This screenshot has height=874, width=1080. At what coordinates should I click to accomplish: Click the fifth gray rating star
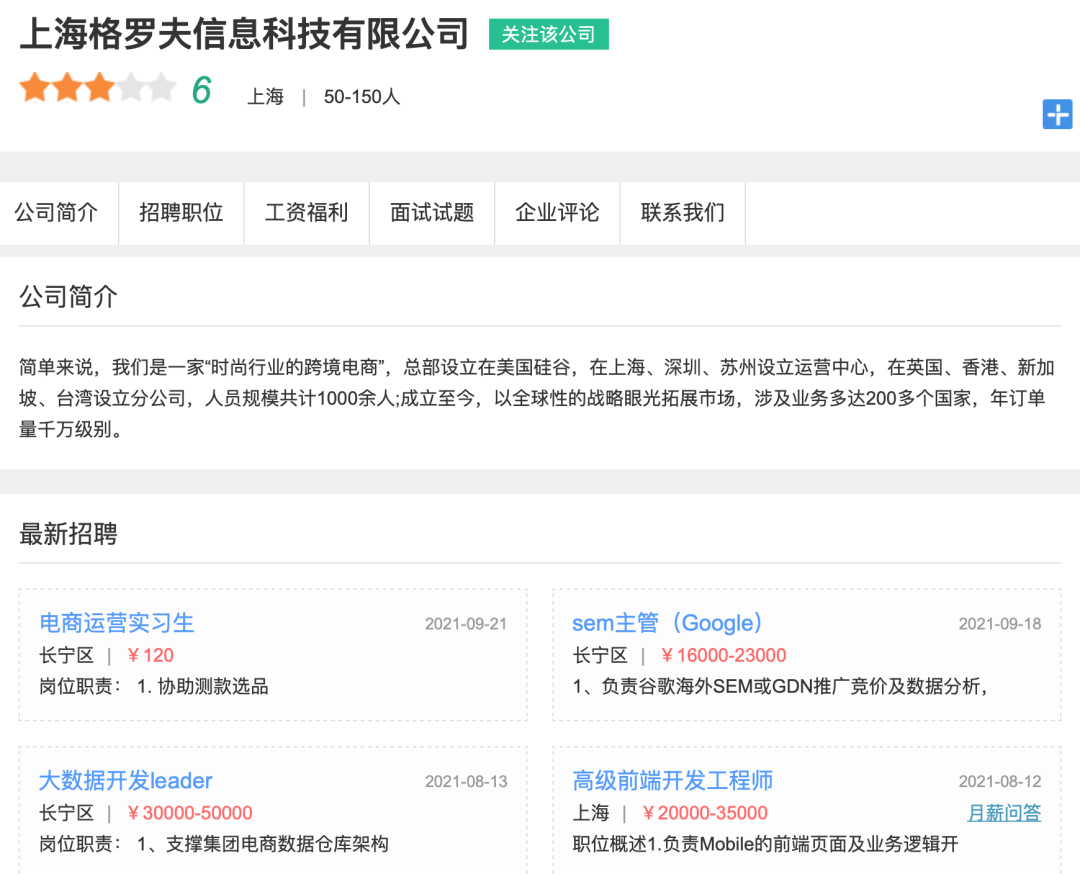point(162,89)
